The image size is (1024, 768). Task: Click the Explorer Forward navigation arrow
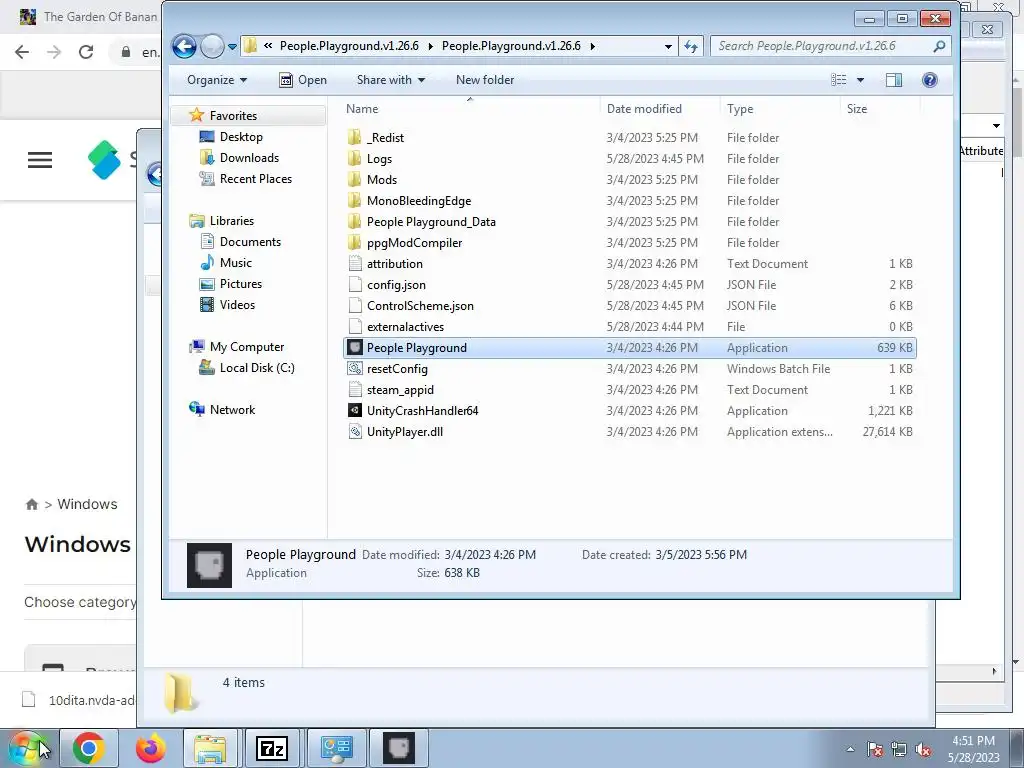[x=212, y=46]
